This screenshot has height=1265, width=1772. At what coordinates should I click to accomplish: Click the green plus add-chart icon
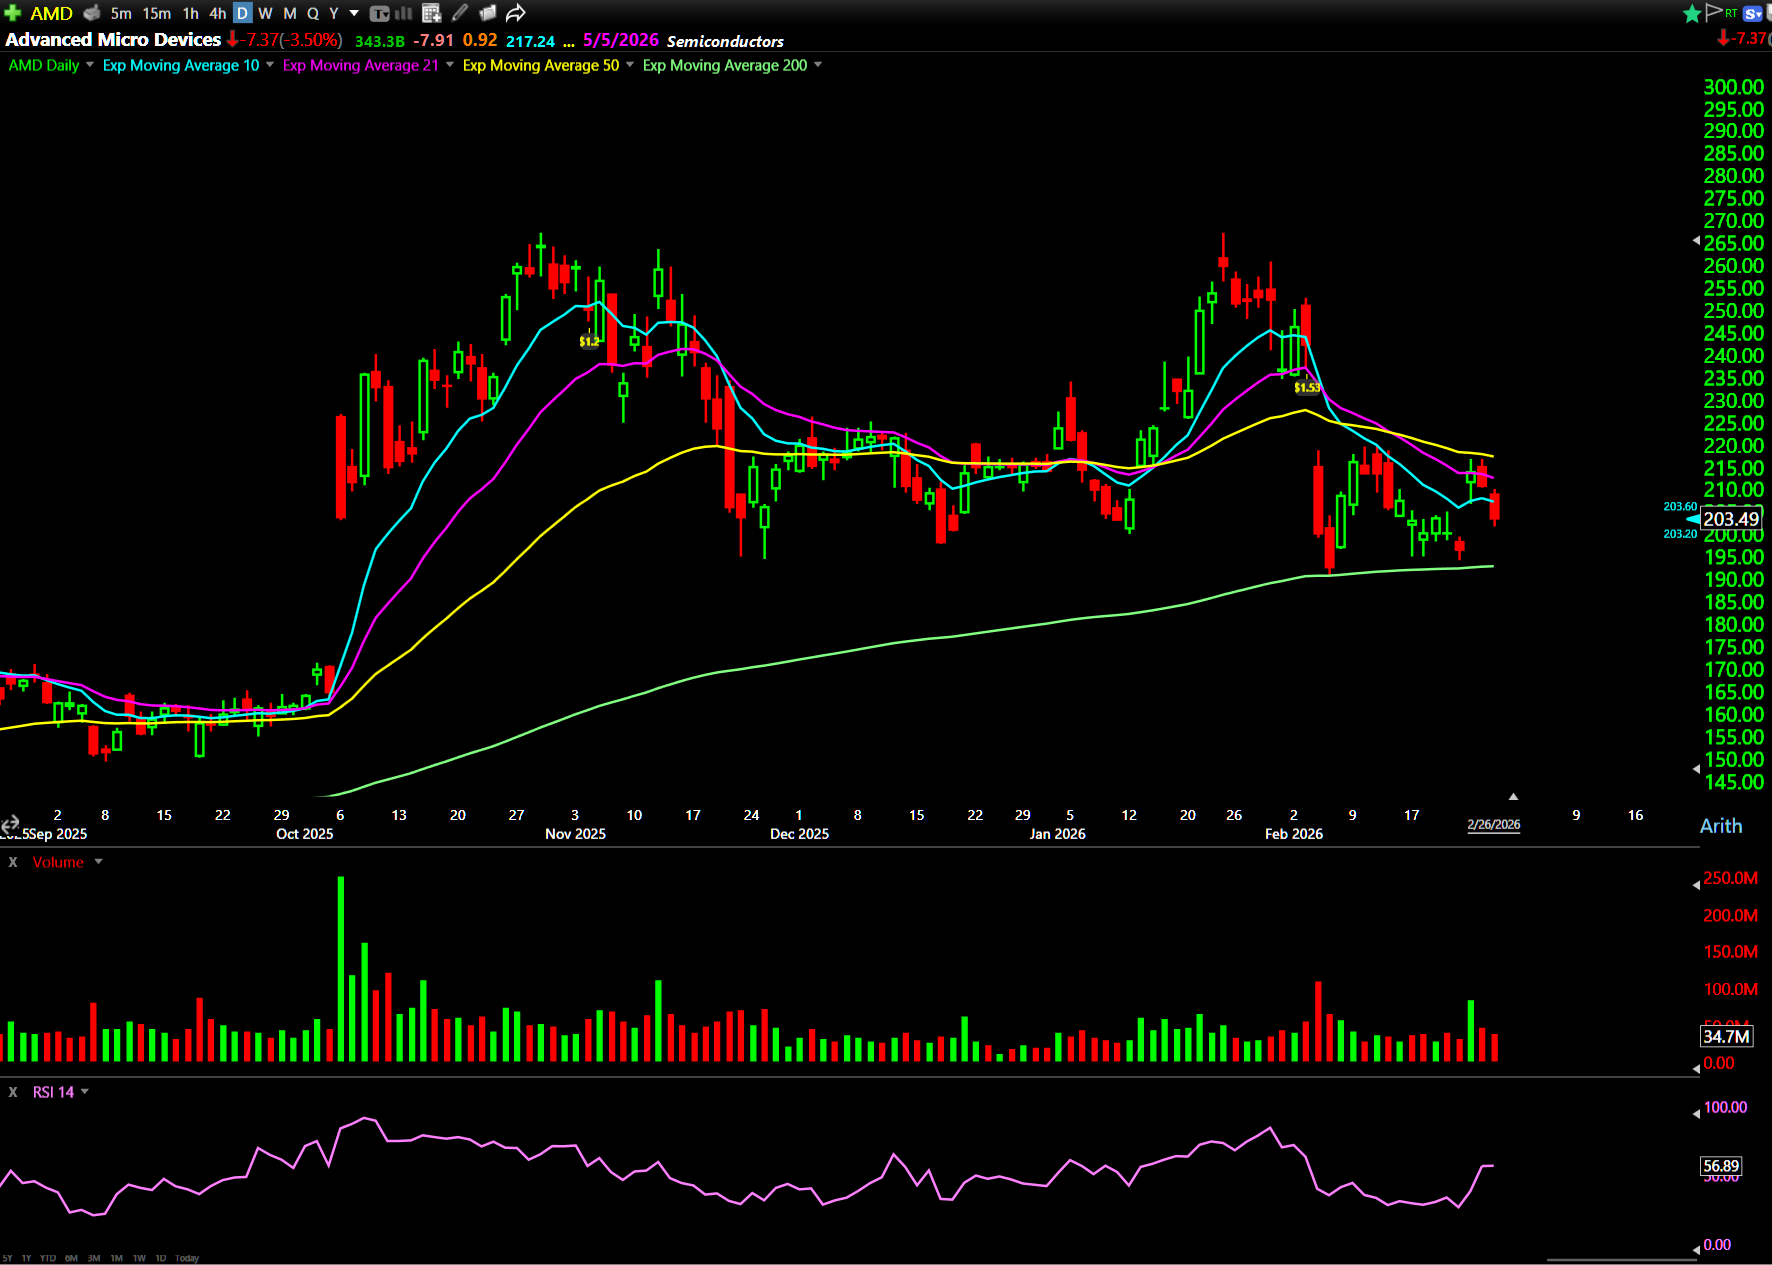(12, 13)
